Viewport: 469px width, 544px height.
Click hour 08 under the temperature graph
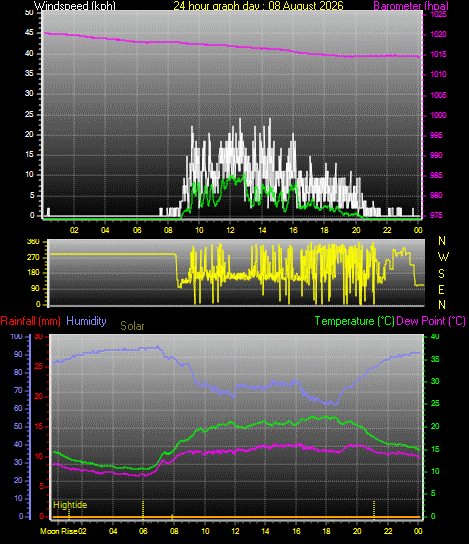point(174,531)
